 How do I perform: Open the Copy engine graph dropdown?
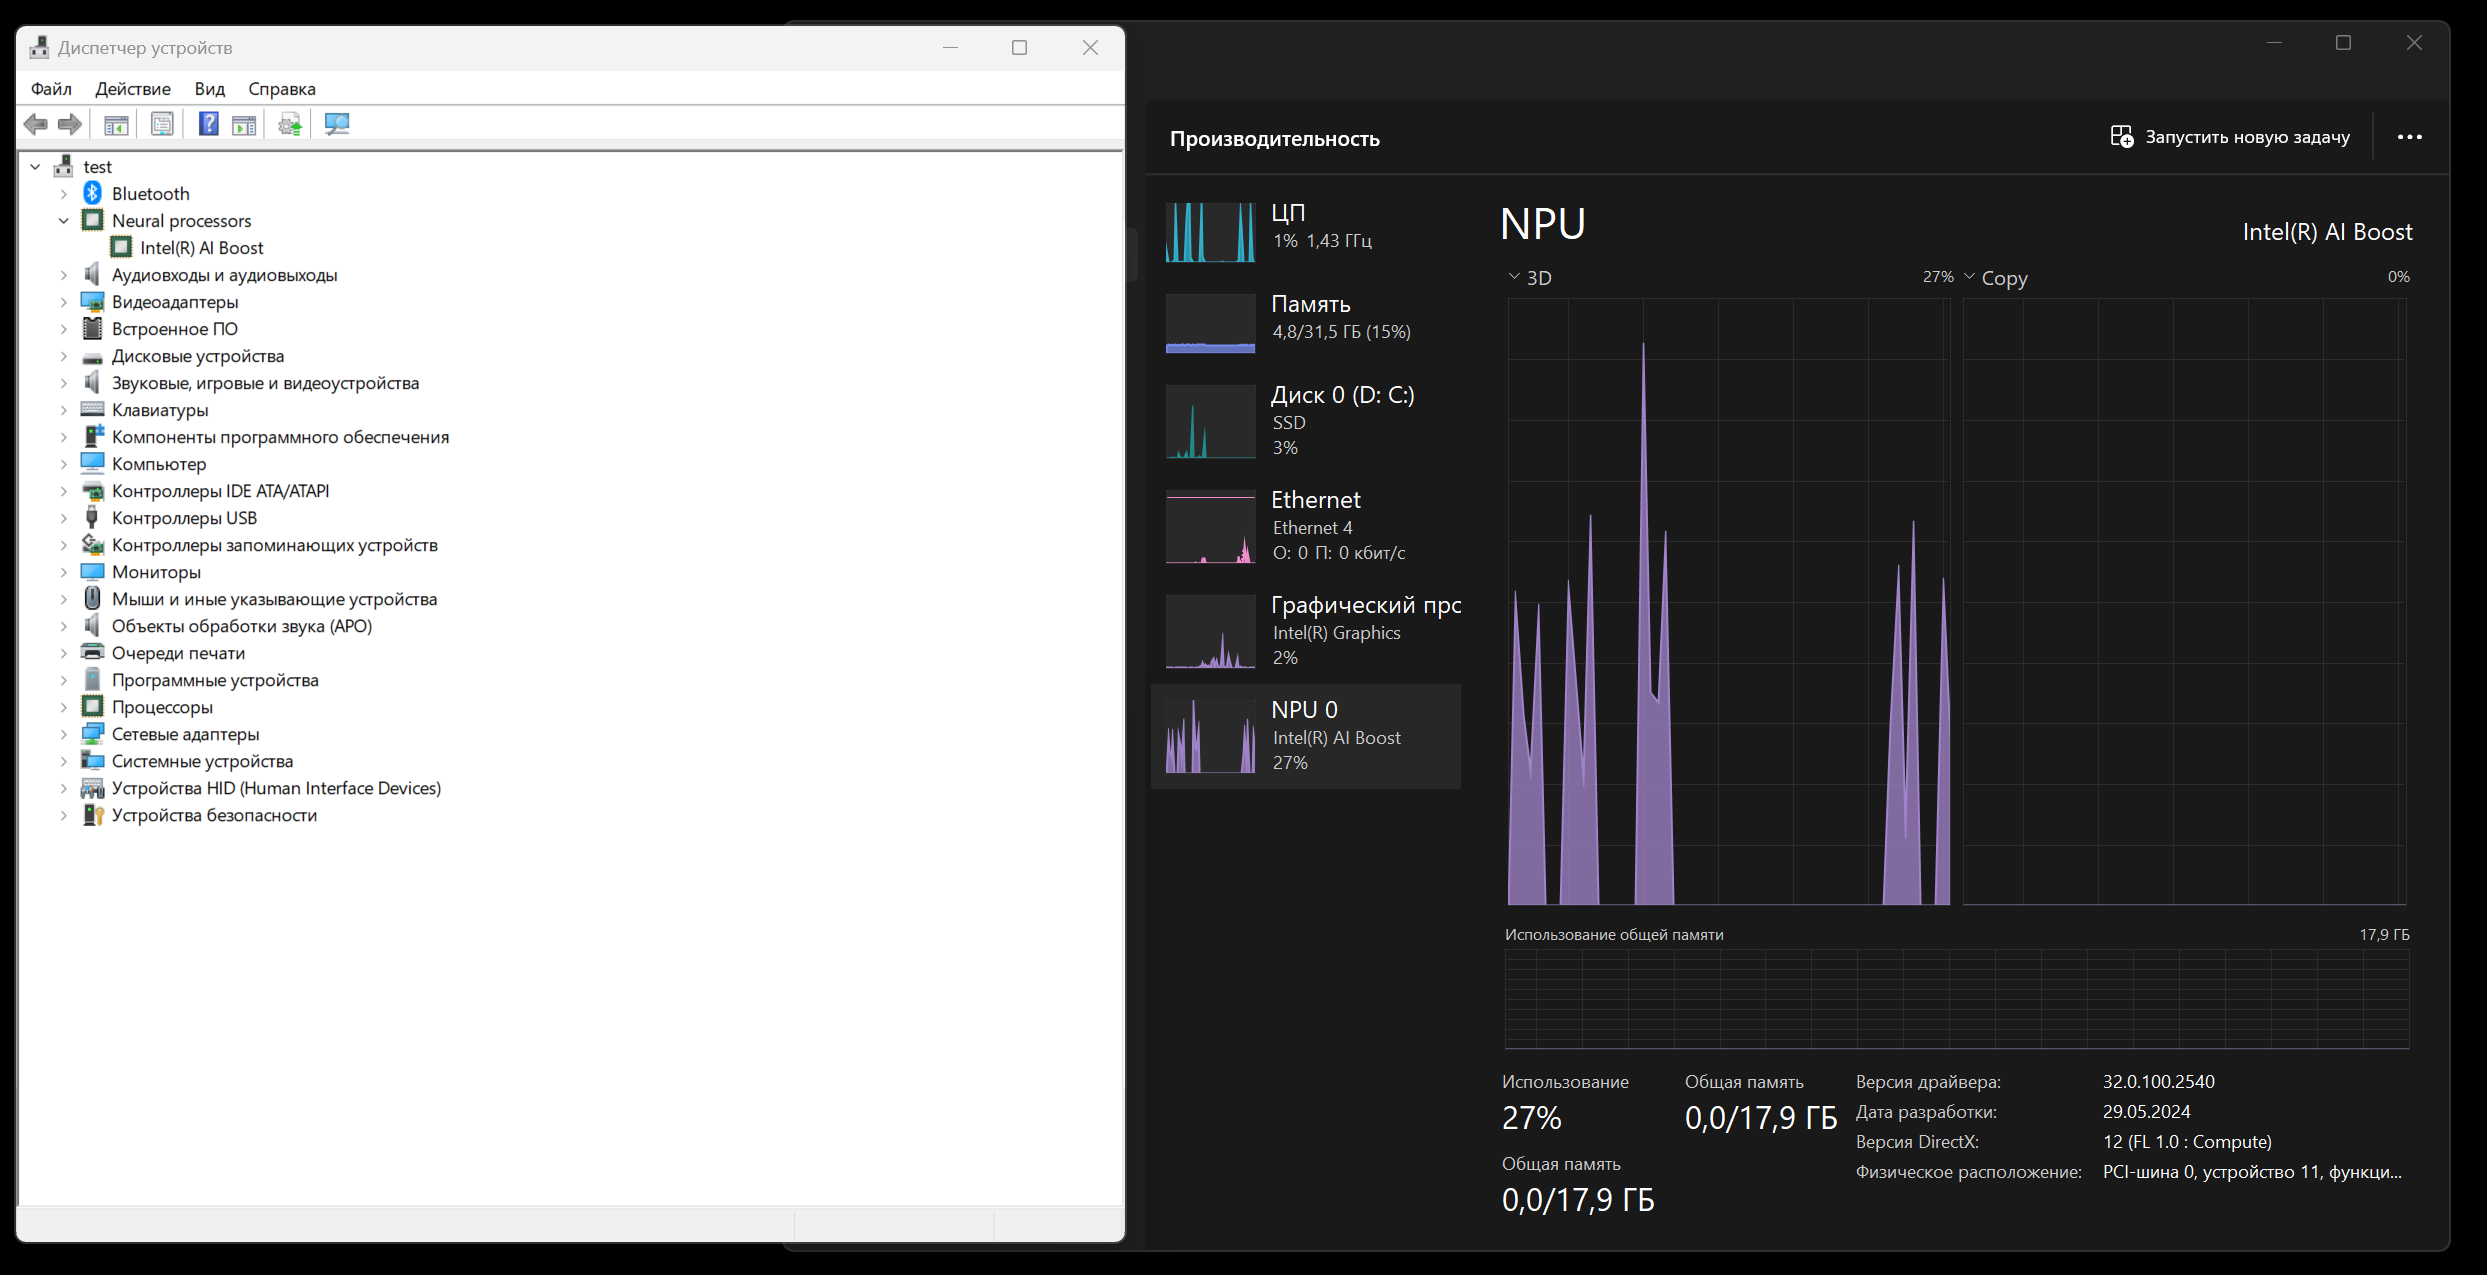click(1969, 277)
